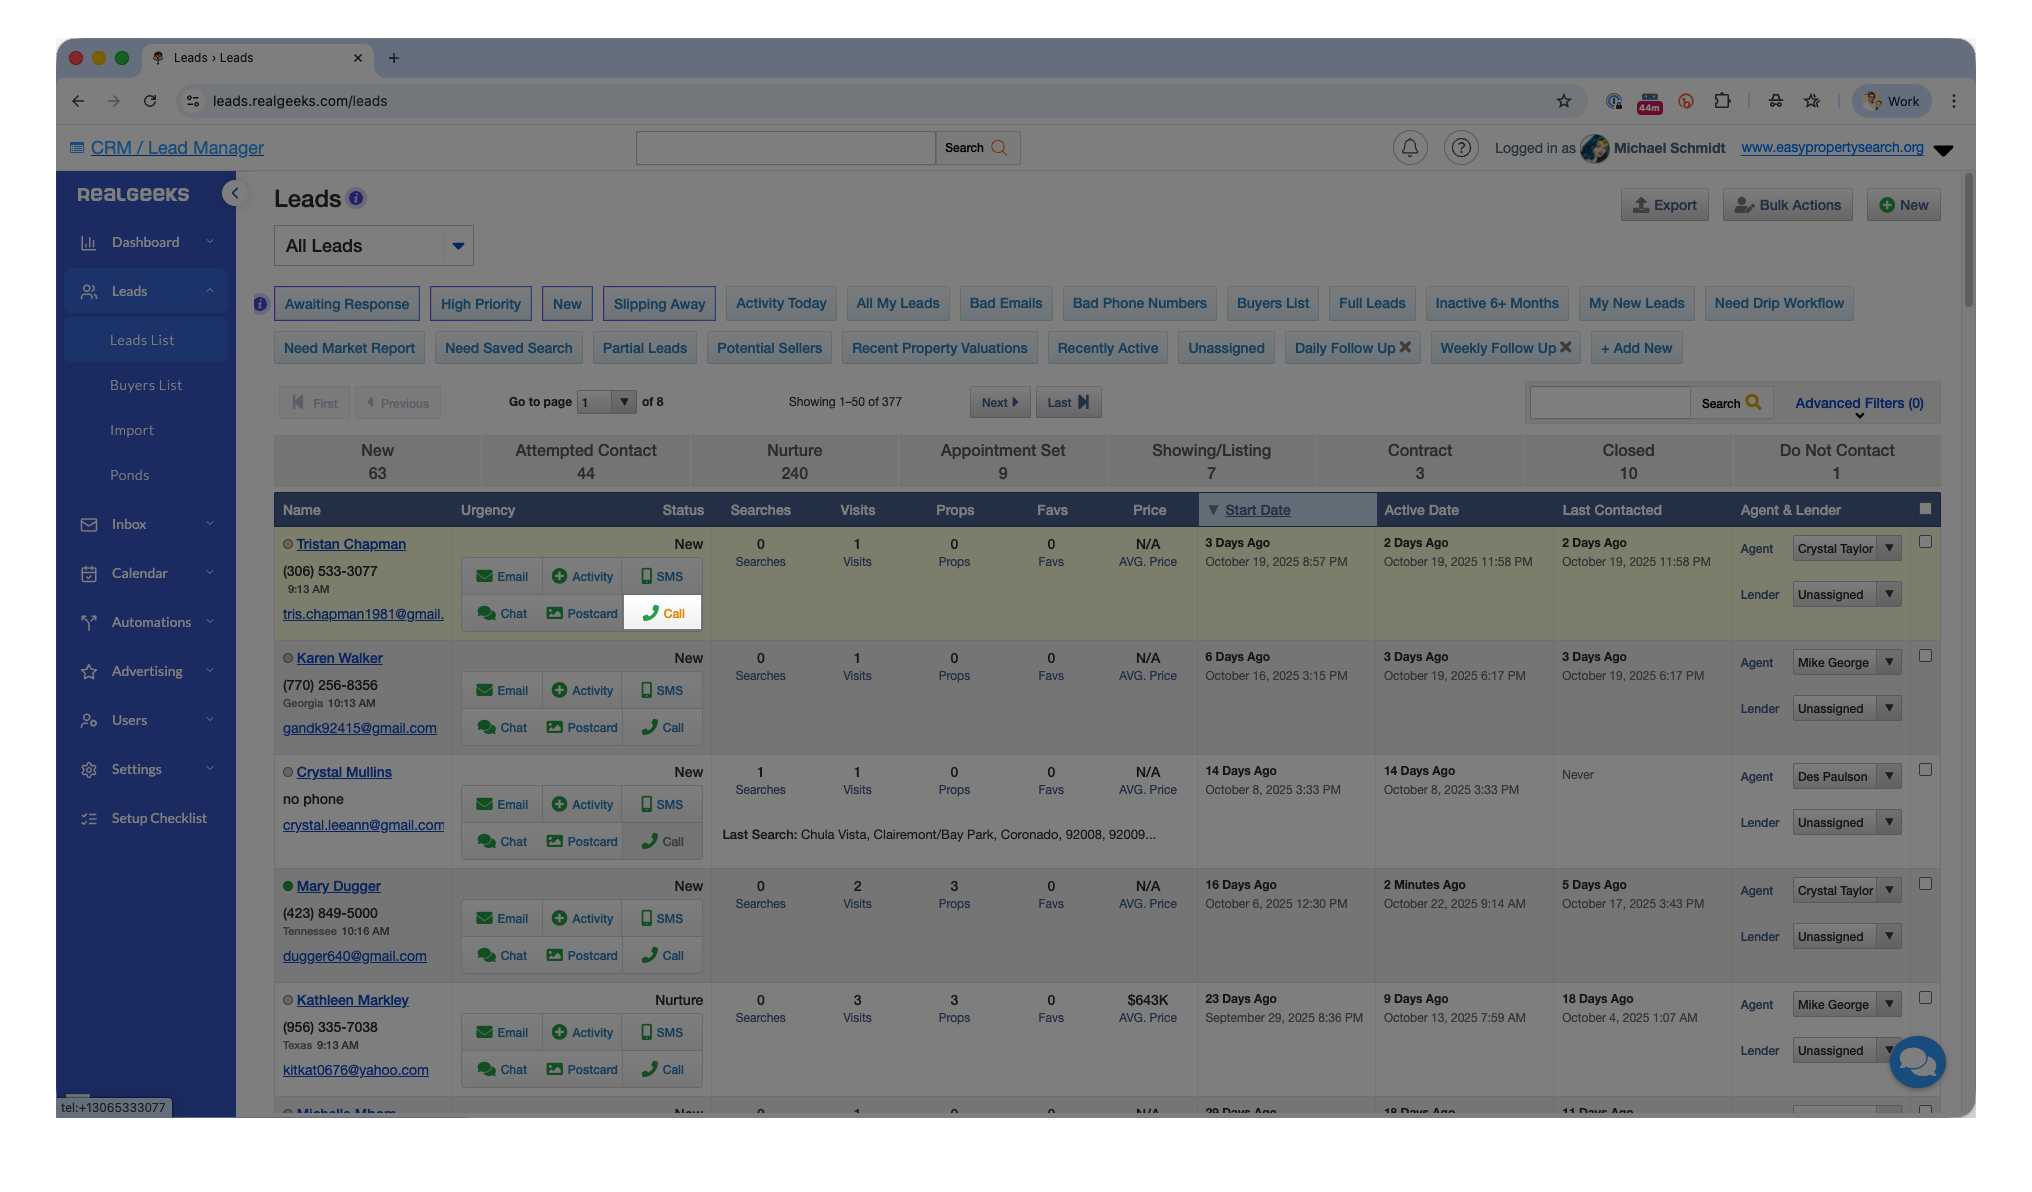Screen dimensions: 2032x1192
Task: Click the notifications bell icon
Action: (1410, 148)
